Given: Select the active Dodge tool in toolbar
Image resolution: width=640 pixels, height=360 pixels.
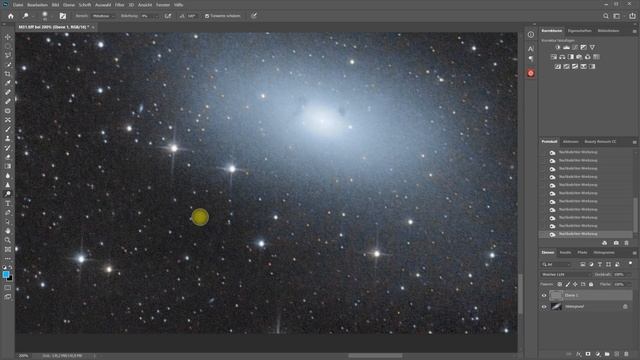Looking at the screenshot, I should click(x=8, y=194).
